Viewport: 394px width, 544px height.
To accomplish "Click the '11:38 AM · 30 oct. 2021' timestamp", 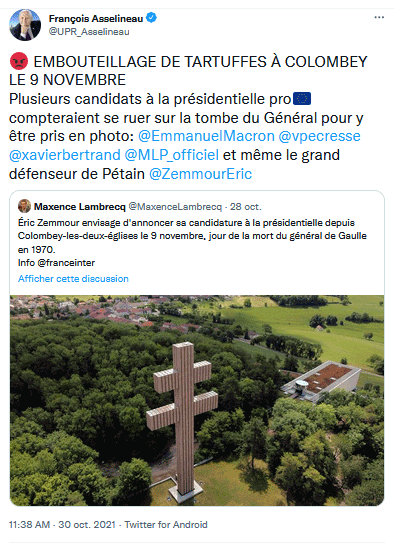I will tap(62, 525).
